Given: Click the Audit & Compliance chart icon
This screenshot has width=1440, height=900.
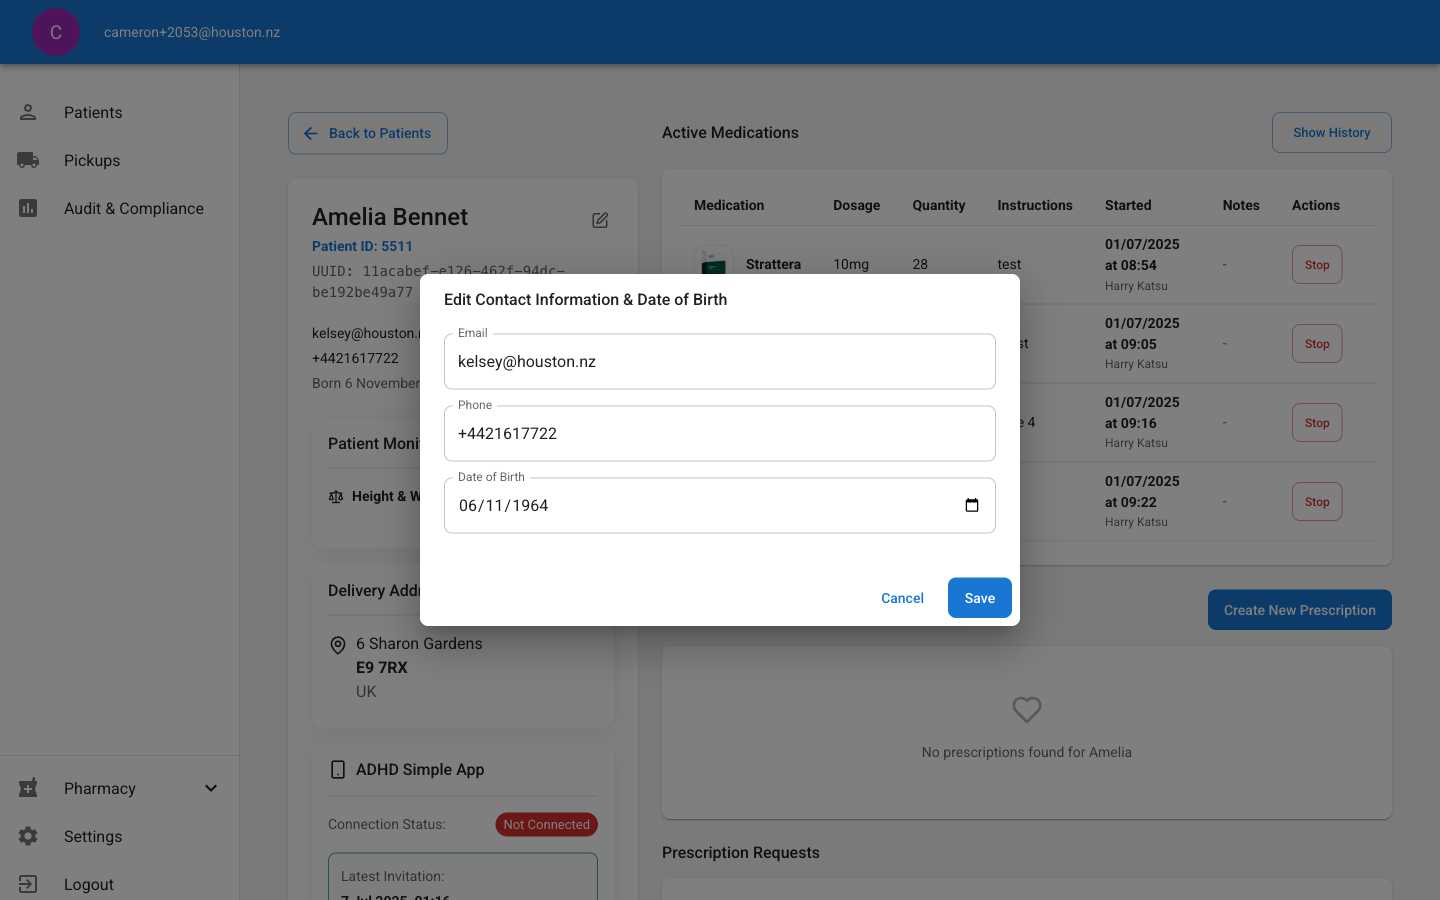Looking at the screenshot, I should click(28, 208).
